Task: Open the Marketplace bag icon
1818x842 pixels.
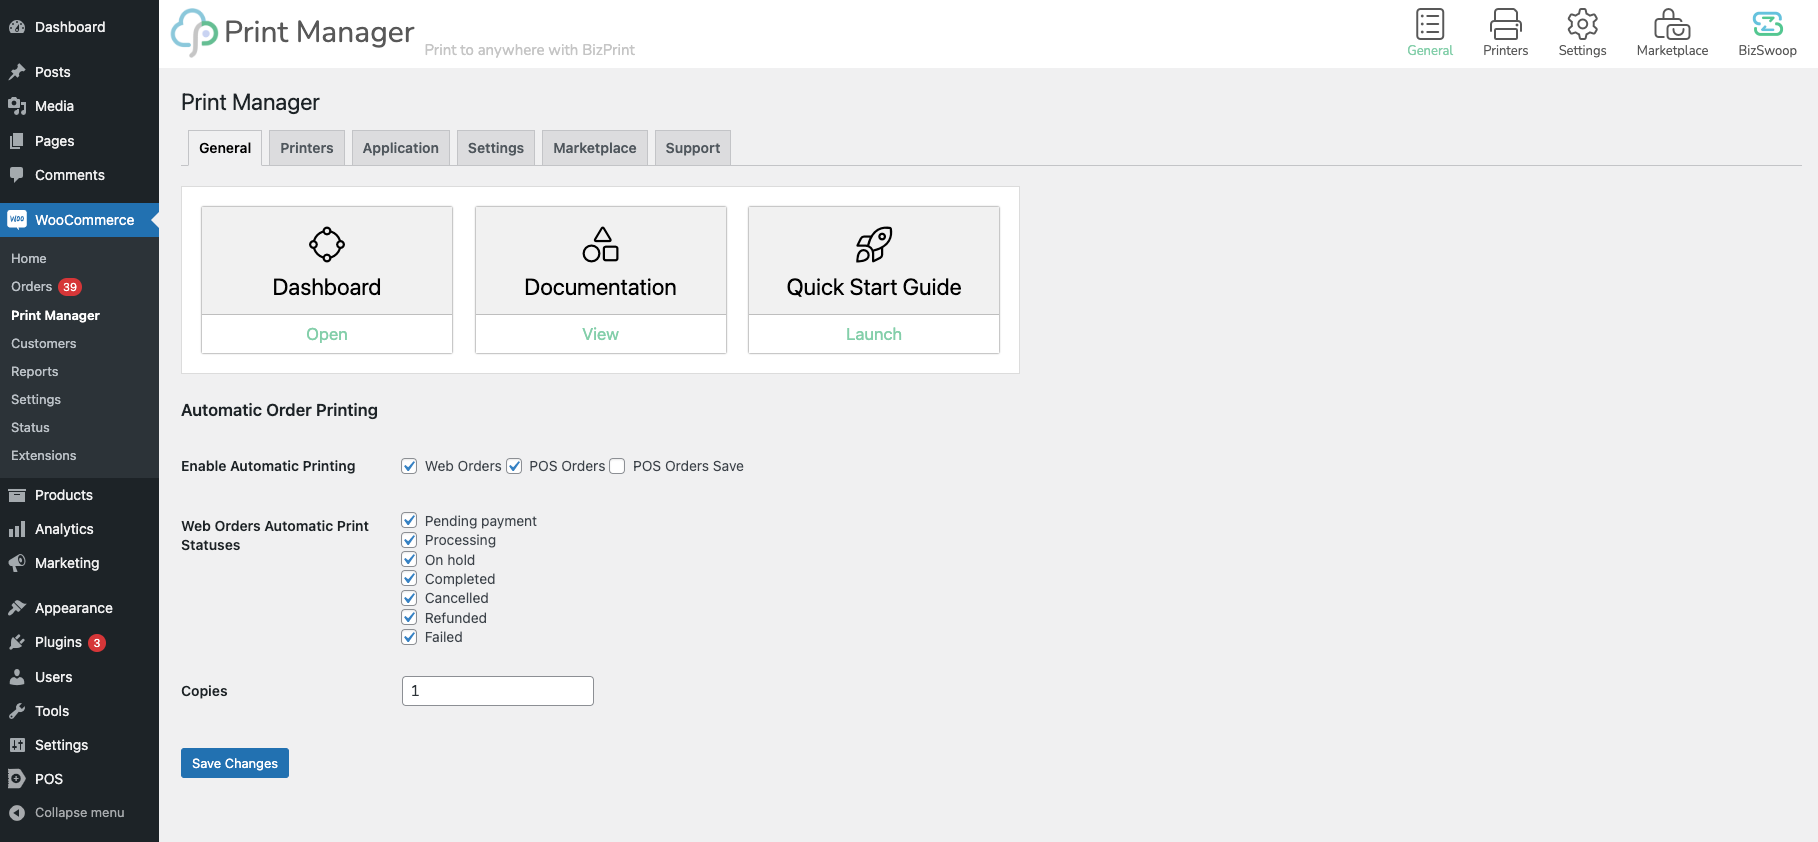Action: pyautogui.click(x=1672, y=24)
